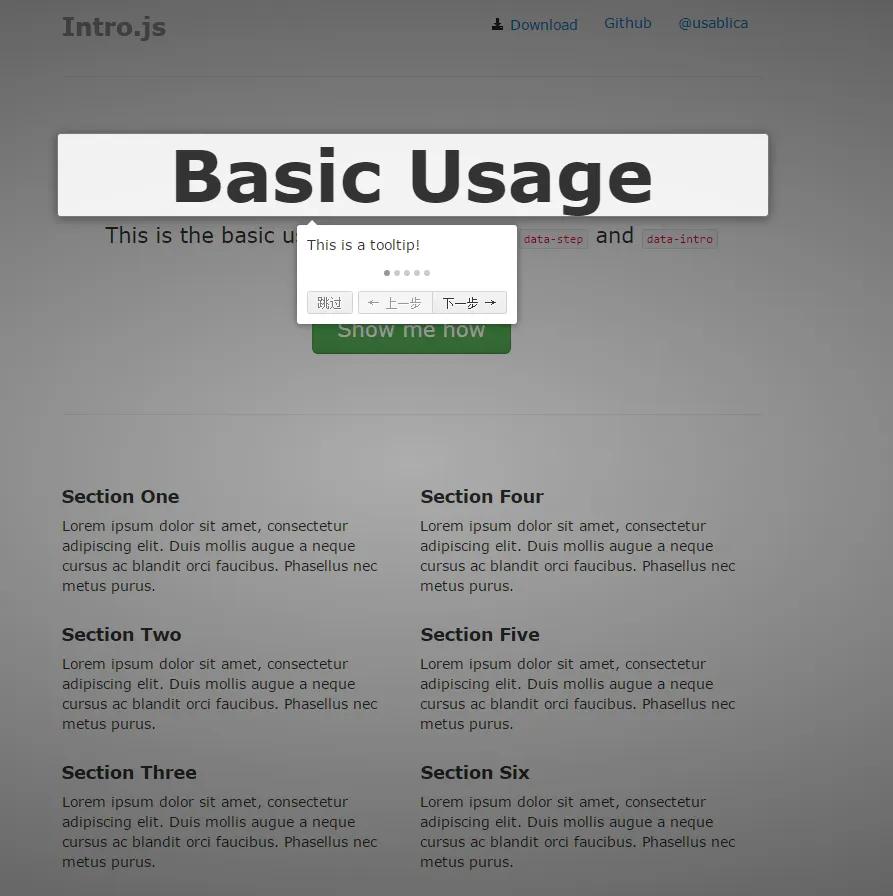893x896 pixels.
Task: Click the paragraph under Section Three
Action: 220,832
